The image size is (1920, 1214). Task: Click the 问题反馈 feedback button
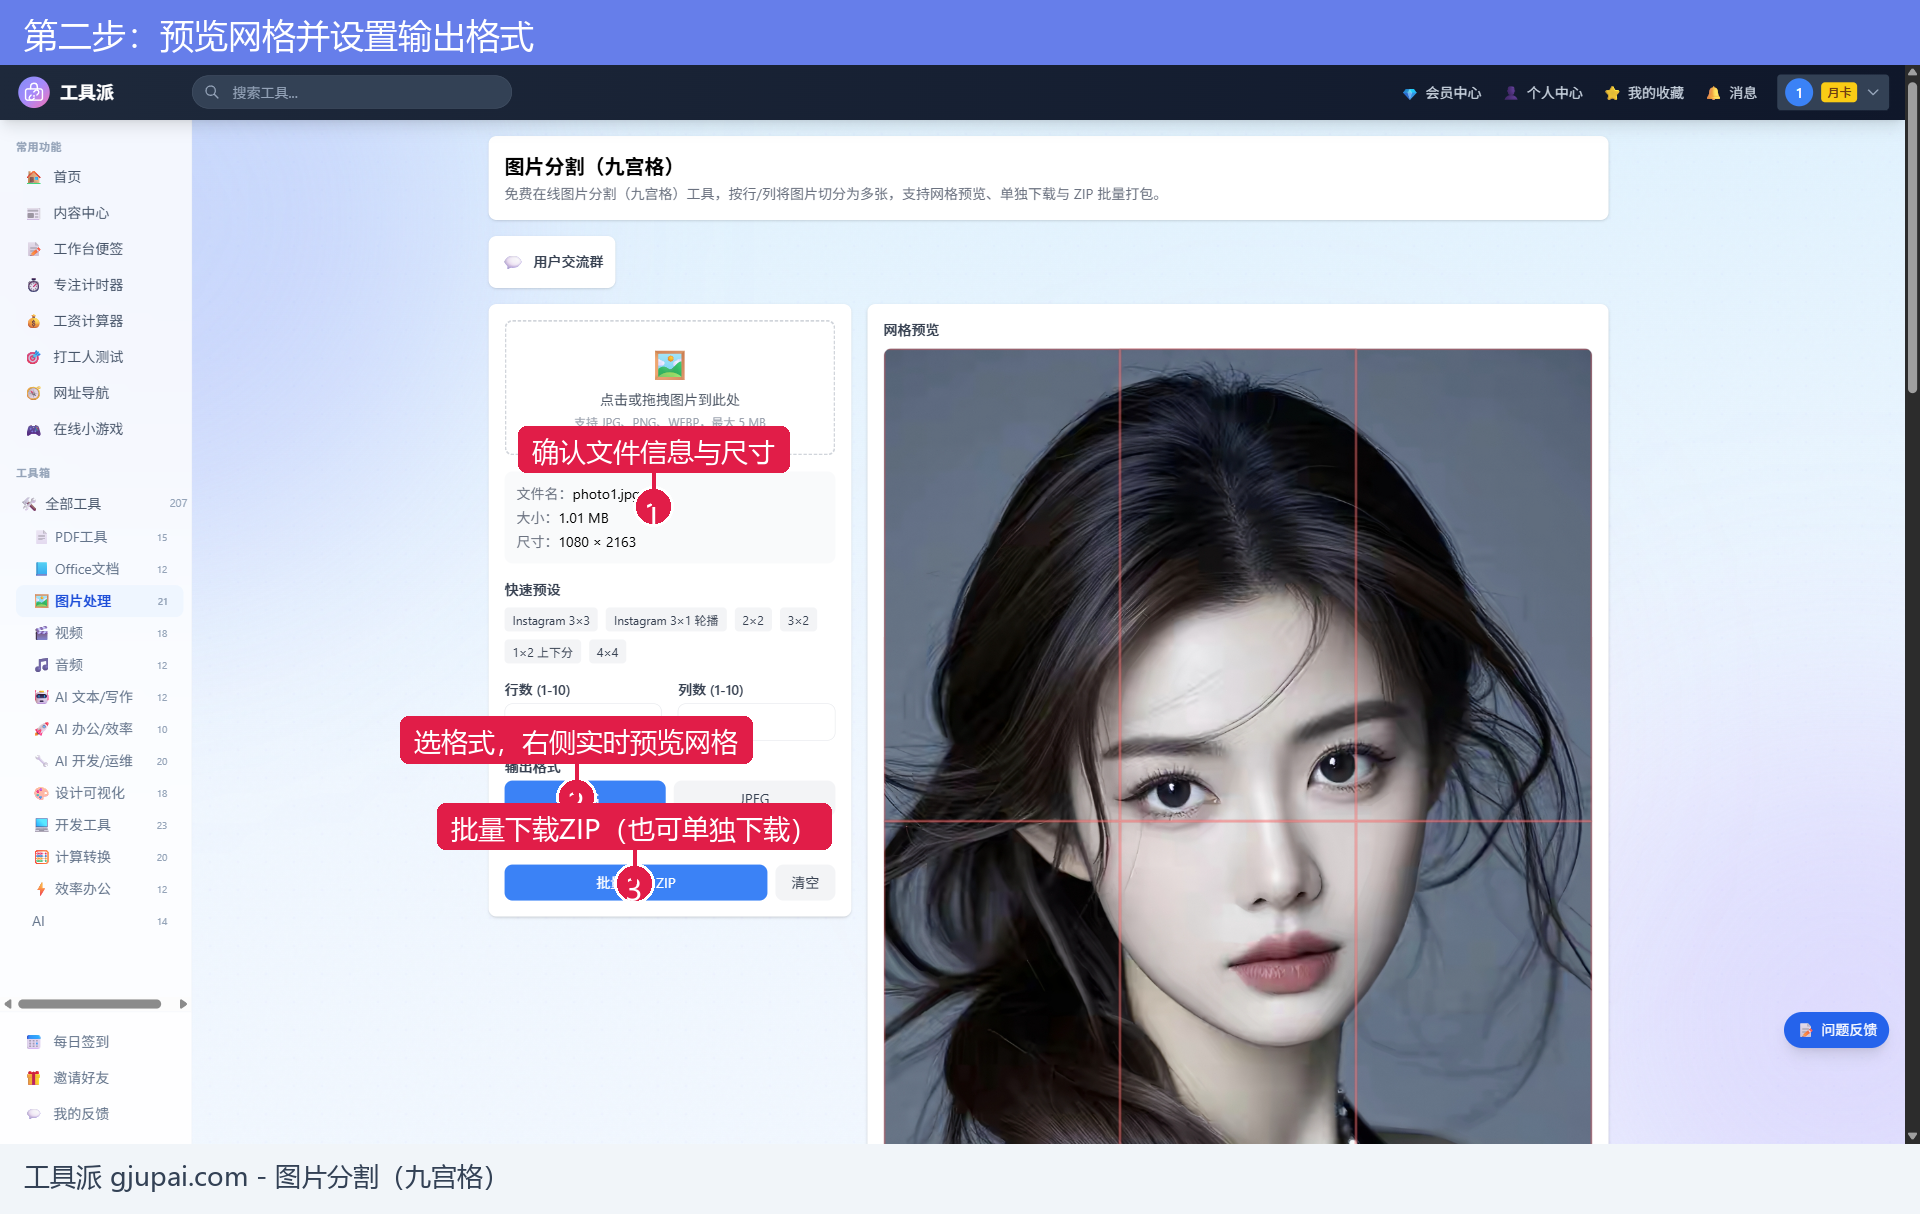point(1836,1030)
